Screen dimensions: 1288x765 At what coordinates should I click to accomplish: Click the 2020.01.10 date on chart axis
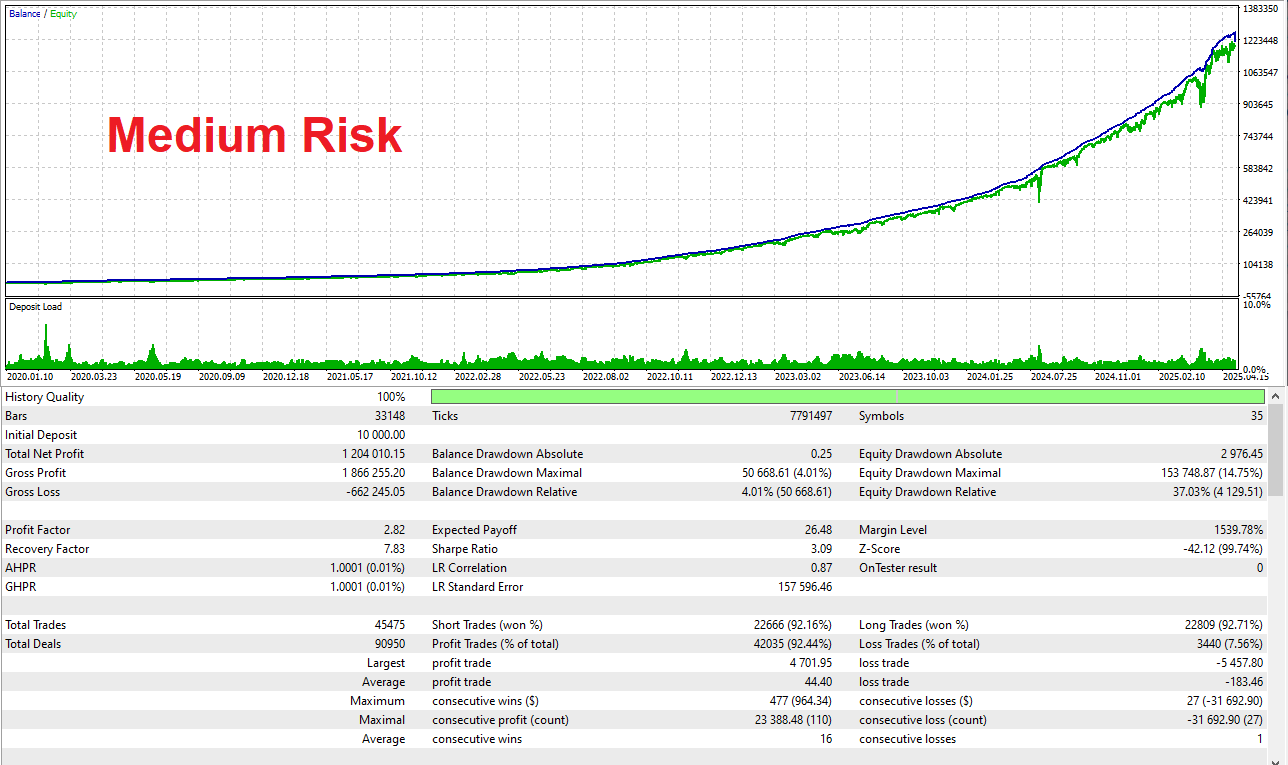30,377
